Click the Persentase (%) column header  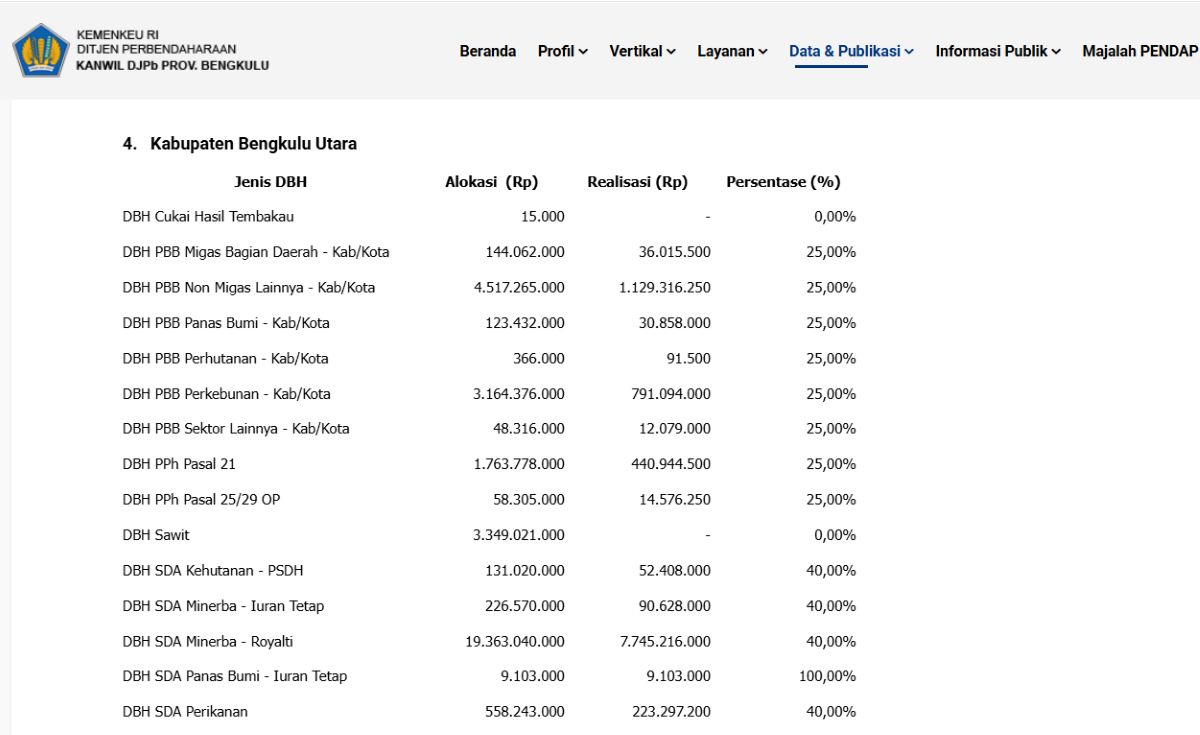point(783,182)
